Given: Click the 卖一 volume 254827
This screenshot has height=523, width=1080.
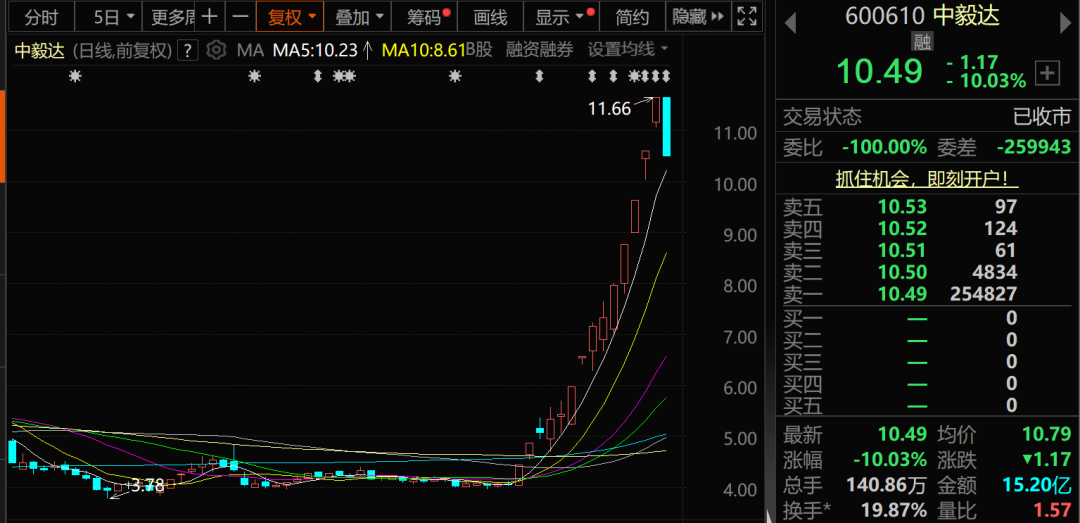Looking at the screenshot, I should [x=983, y=294].
